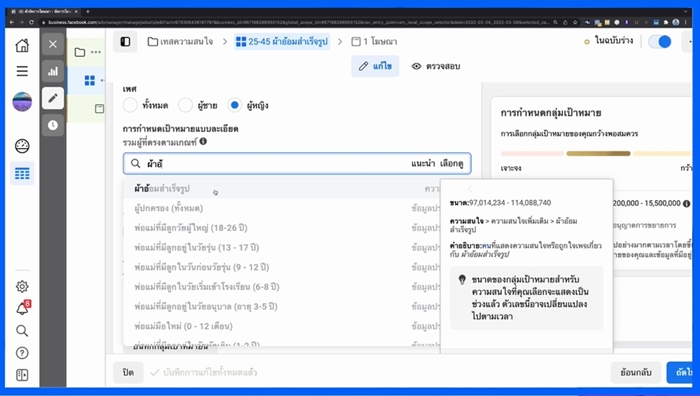Select พ่อแม่ที่มีลูกในวันก่อนวัยรุ่น (9 - 12 ปี)

coord(282,267)
